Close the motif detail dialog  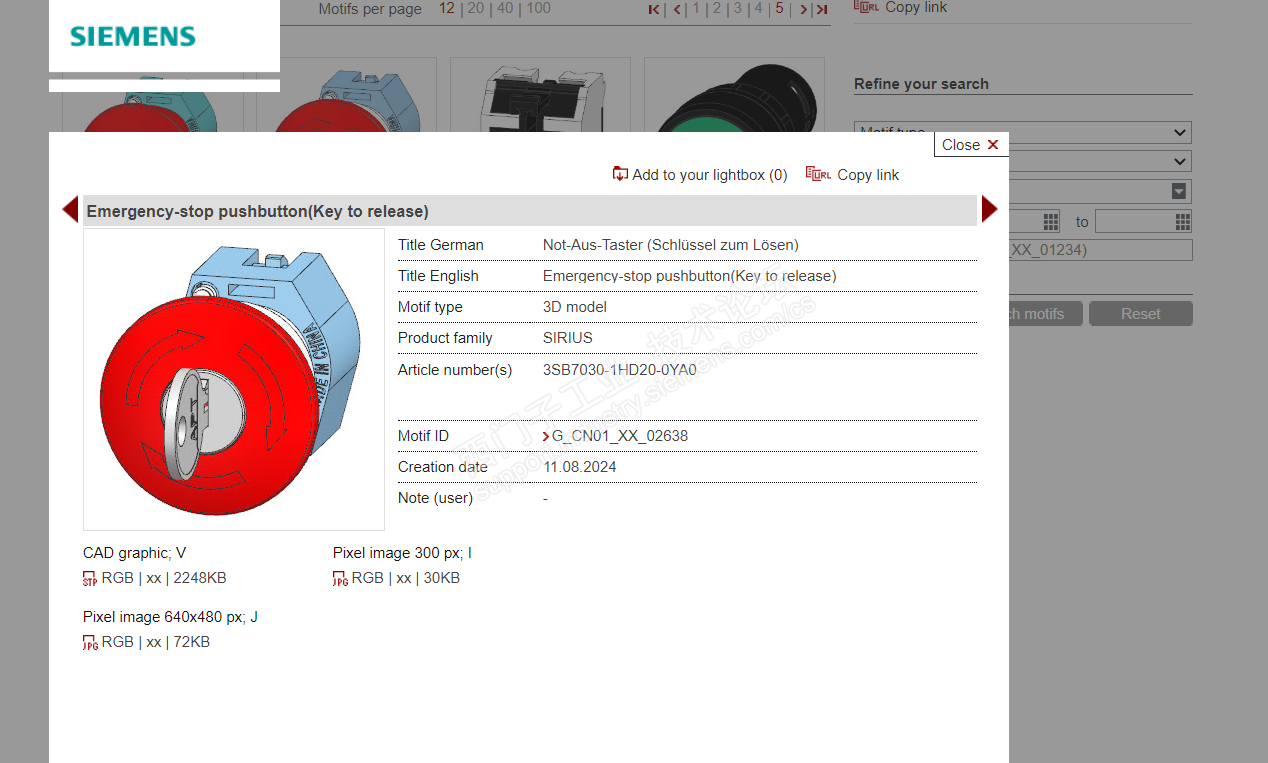click(971, 145)
